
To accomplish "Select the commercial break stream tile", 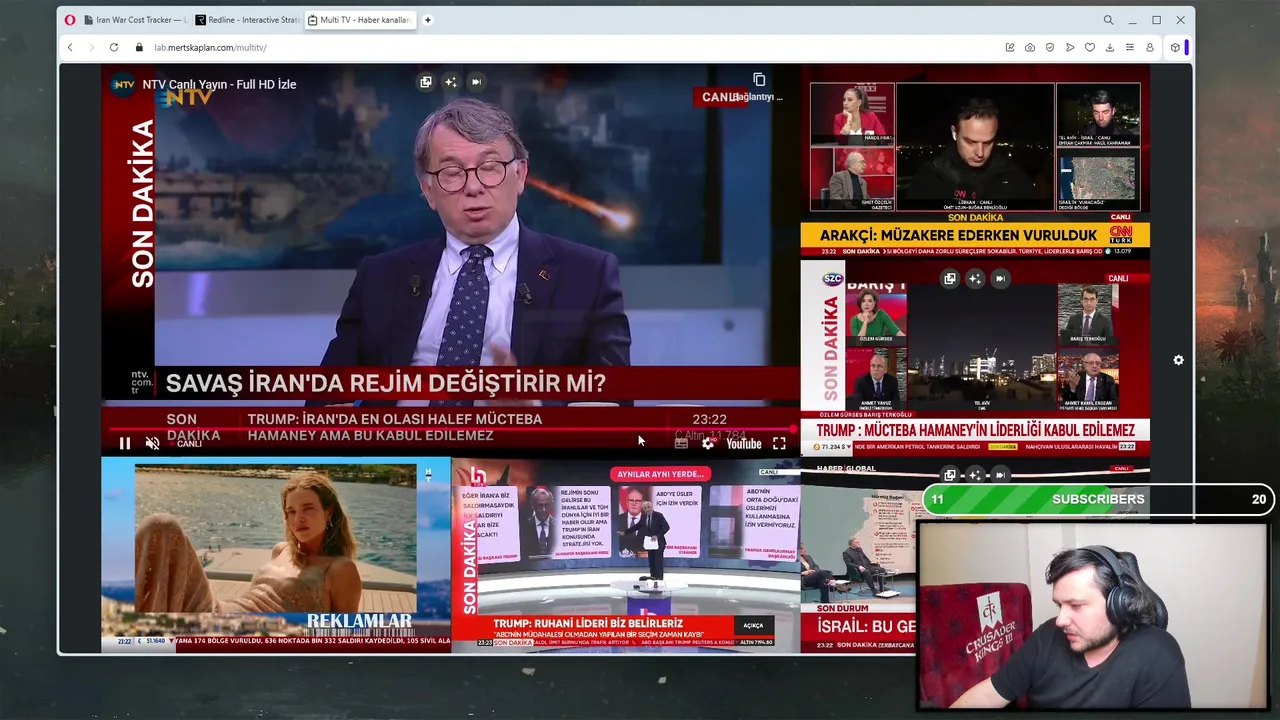I will 276,554.
